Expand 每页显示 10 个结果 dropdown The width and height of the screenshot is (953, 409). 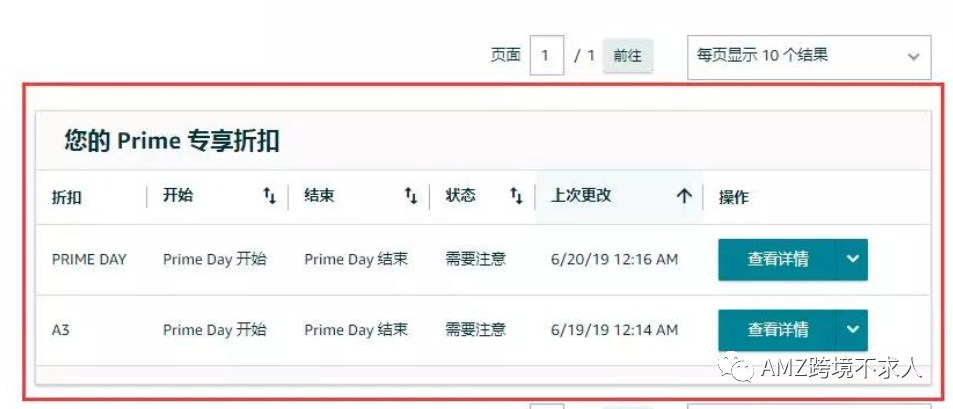809,57
